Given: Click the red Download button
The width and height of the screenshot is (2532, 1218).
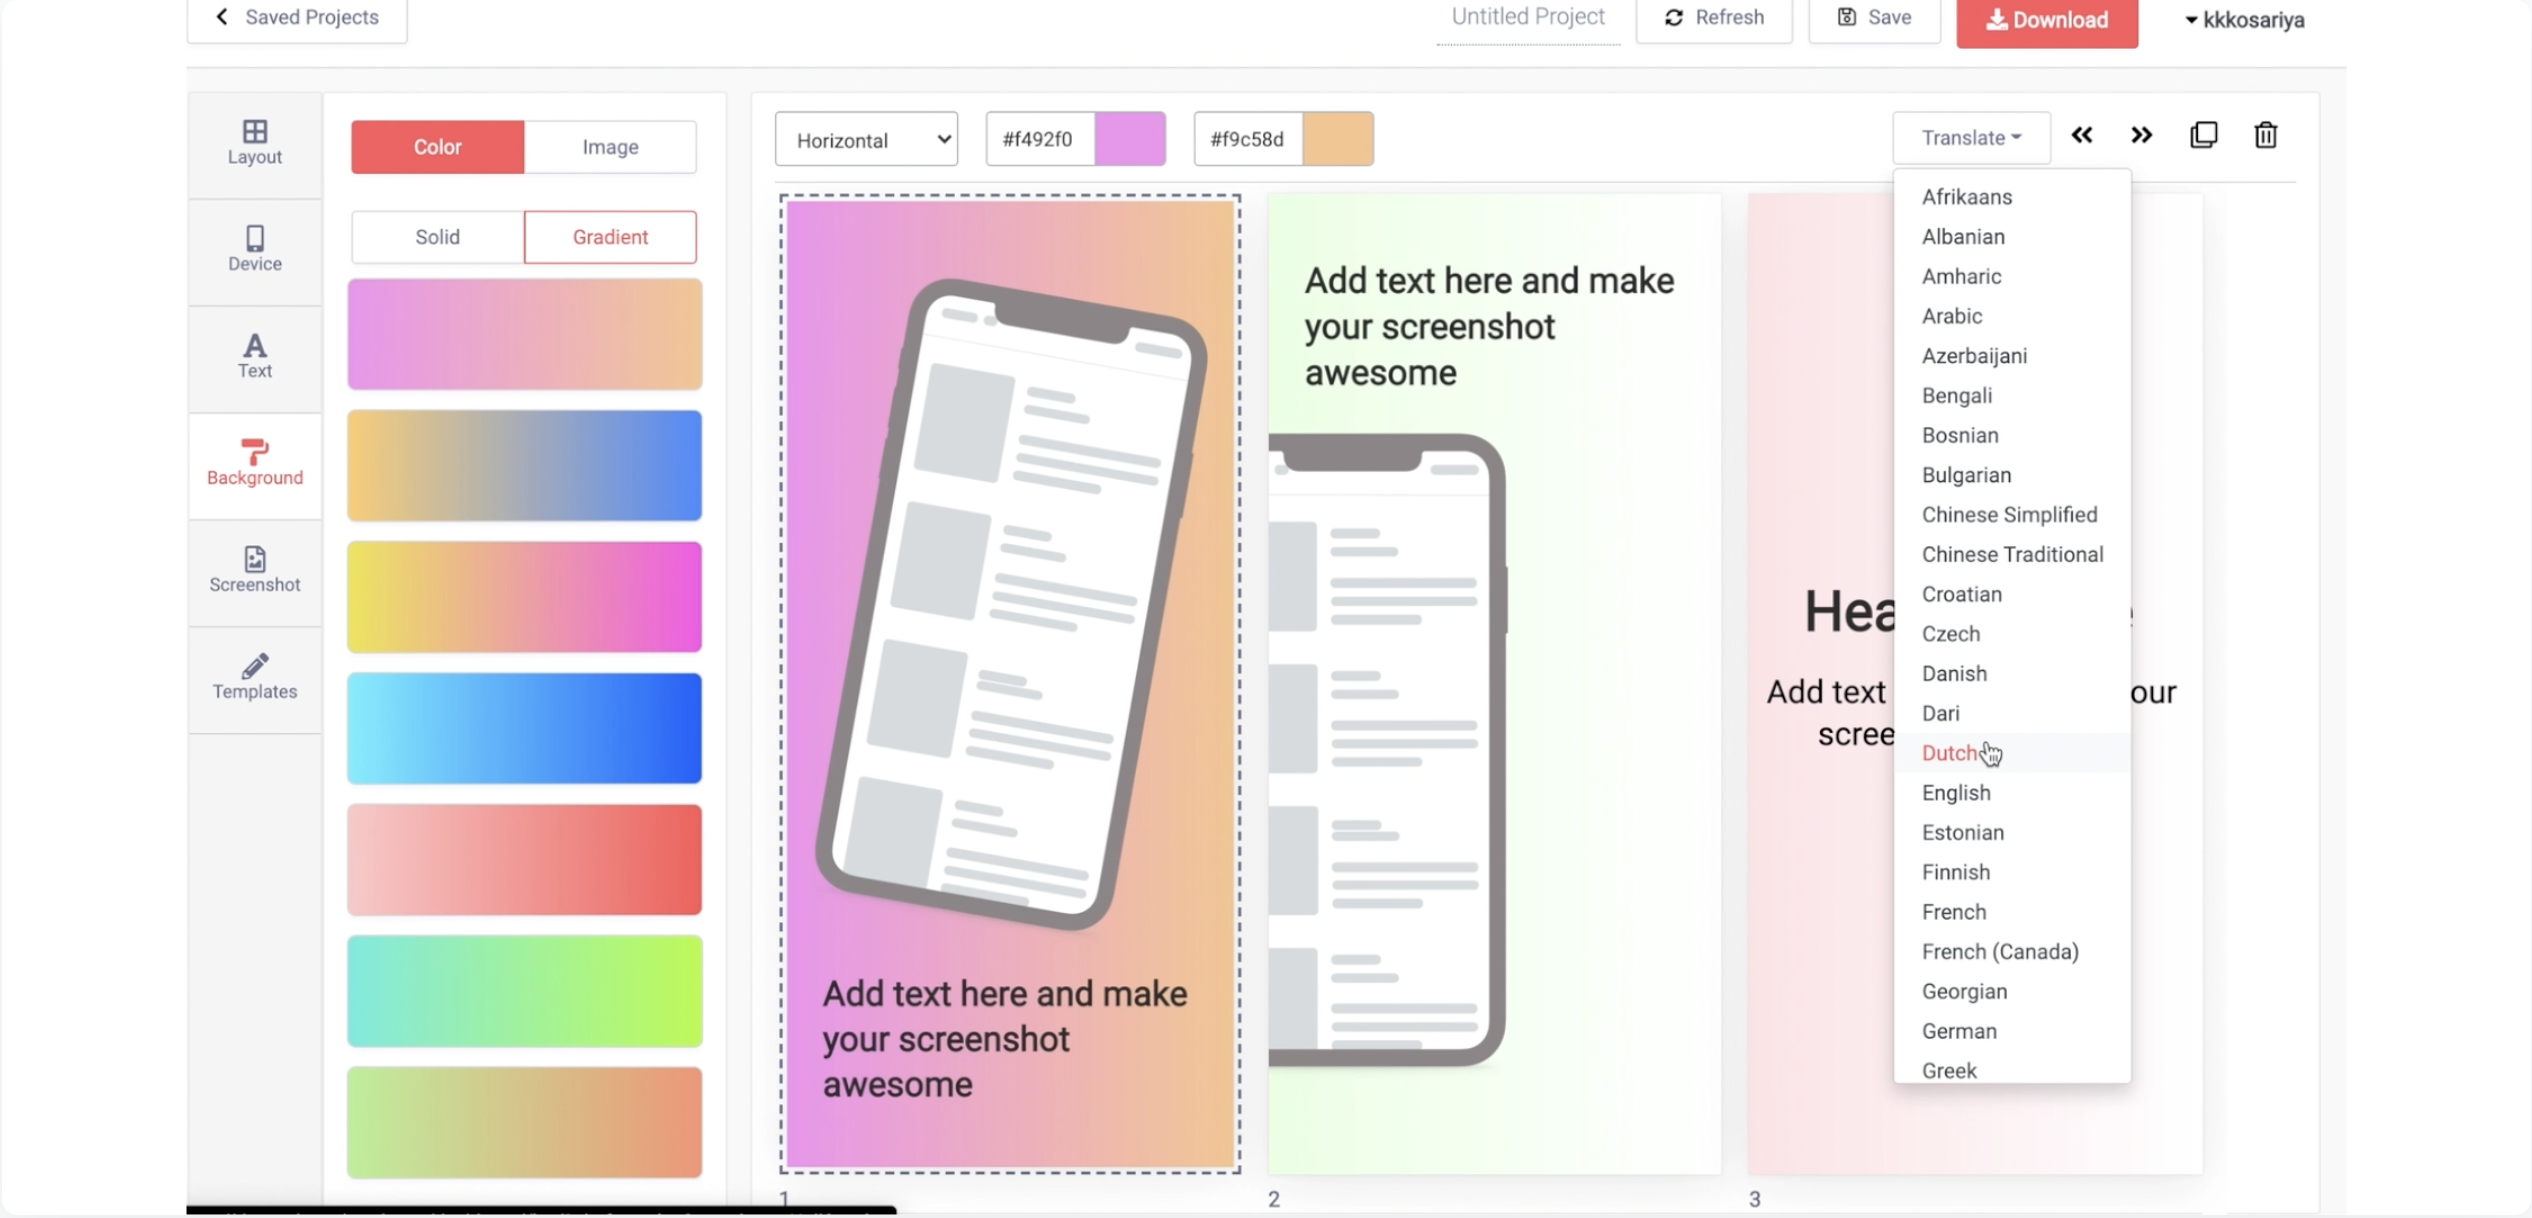Looking at the screenshot, I should (x=2046, y=20).
